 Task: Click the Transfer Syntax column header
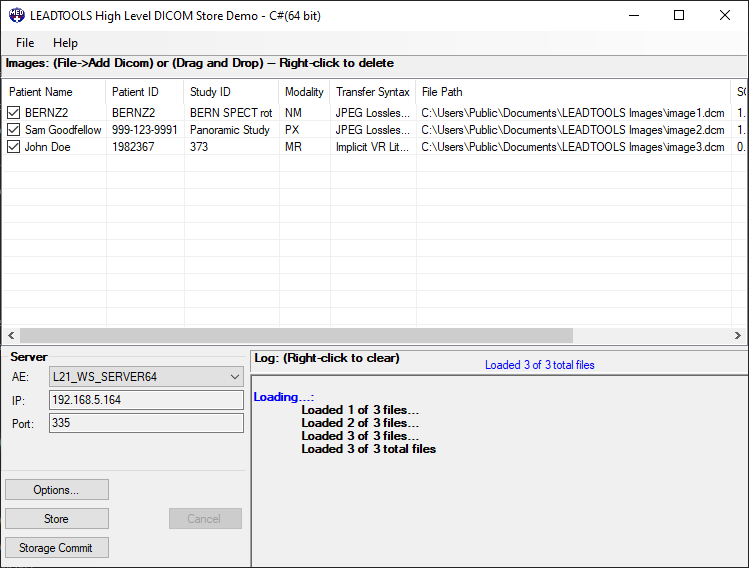pyautogui.click(x=373, y=92)
